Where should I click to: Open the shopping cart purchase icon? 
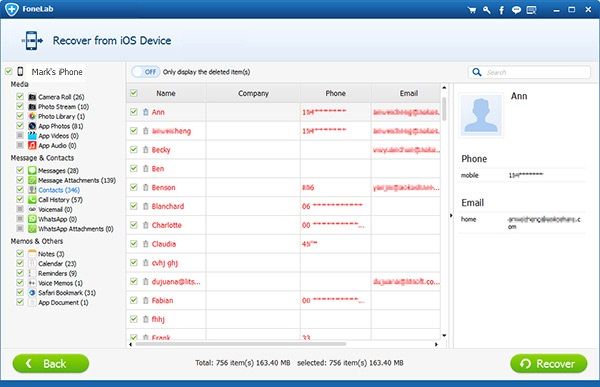(472, 10)
